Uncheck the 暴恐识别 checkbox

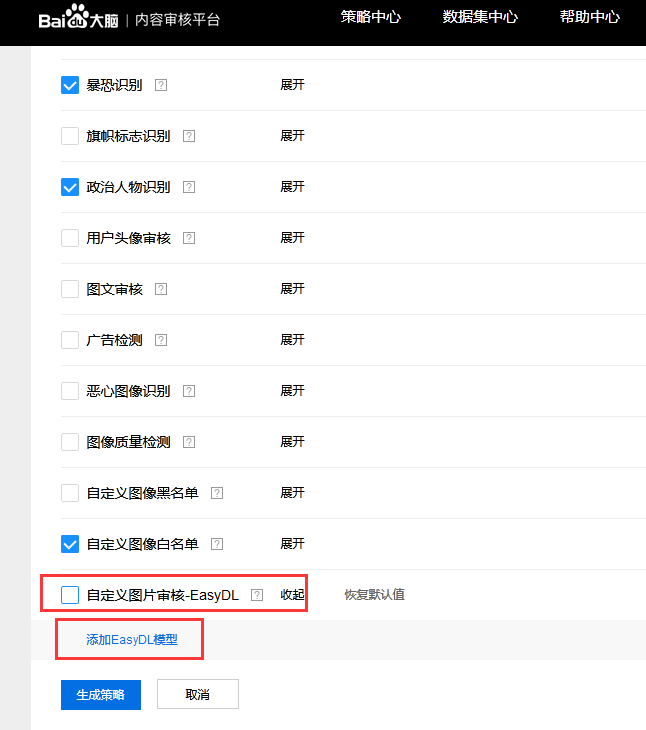[x=70, y=85]
